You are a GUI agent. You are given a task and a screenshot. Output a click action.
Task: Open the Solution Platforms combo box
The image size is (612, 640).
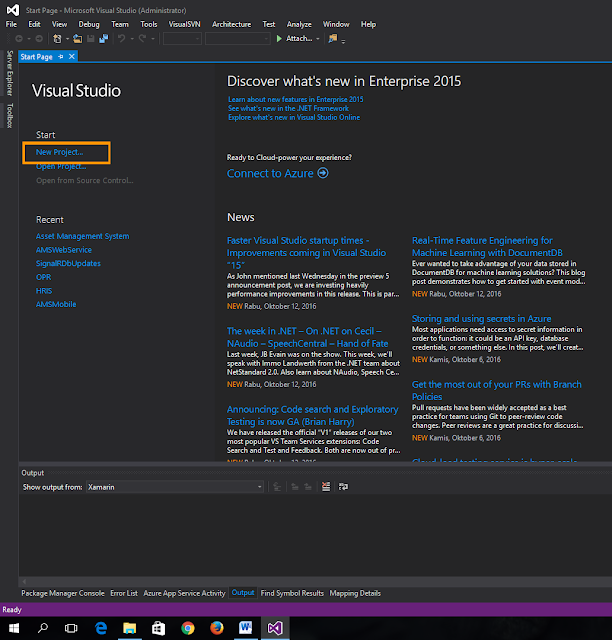(238, 39)
